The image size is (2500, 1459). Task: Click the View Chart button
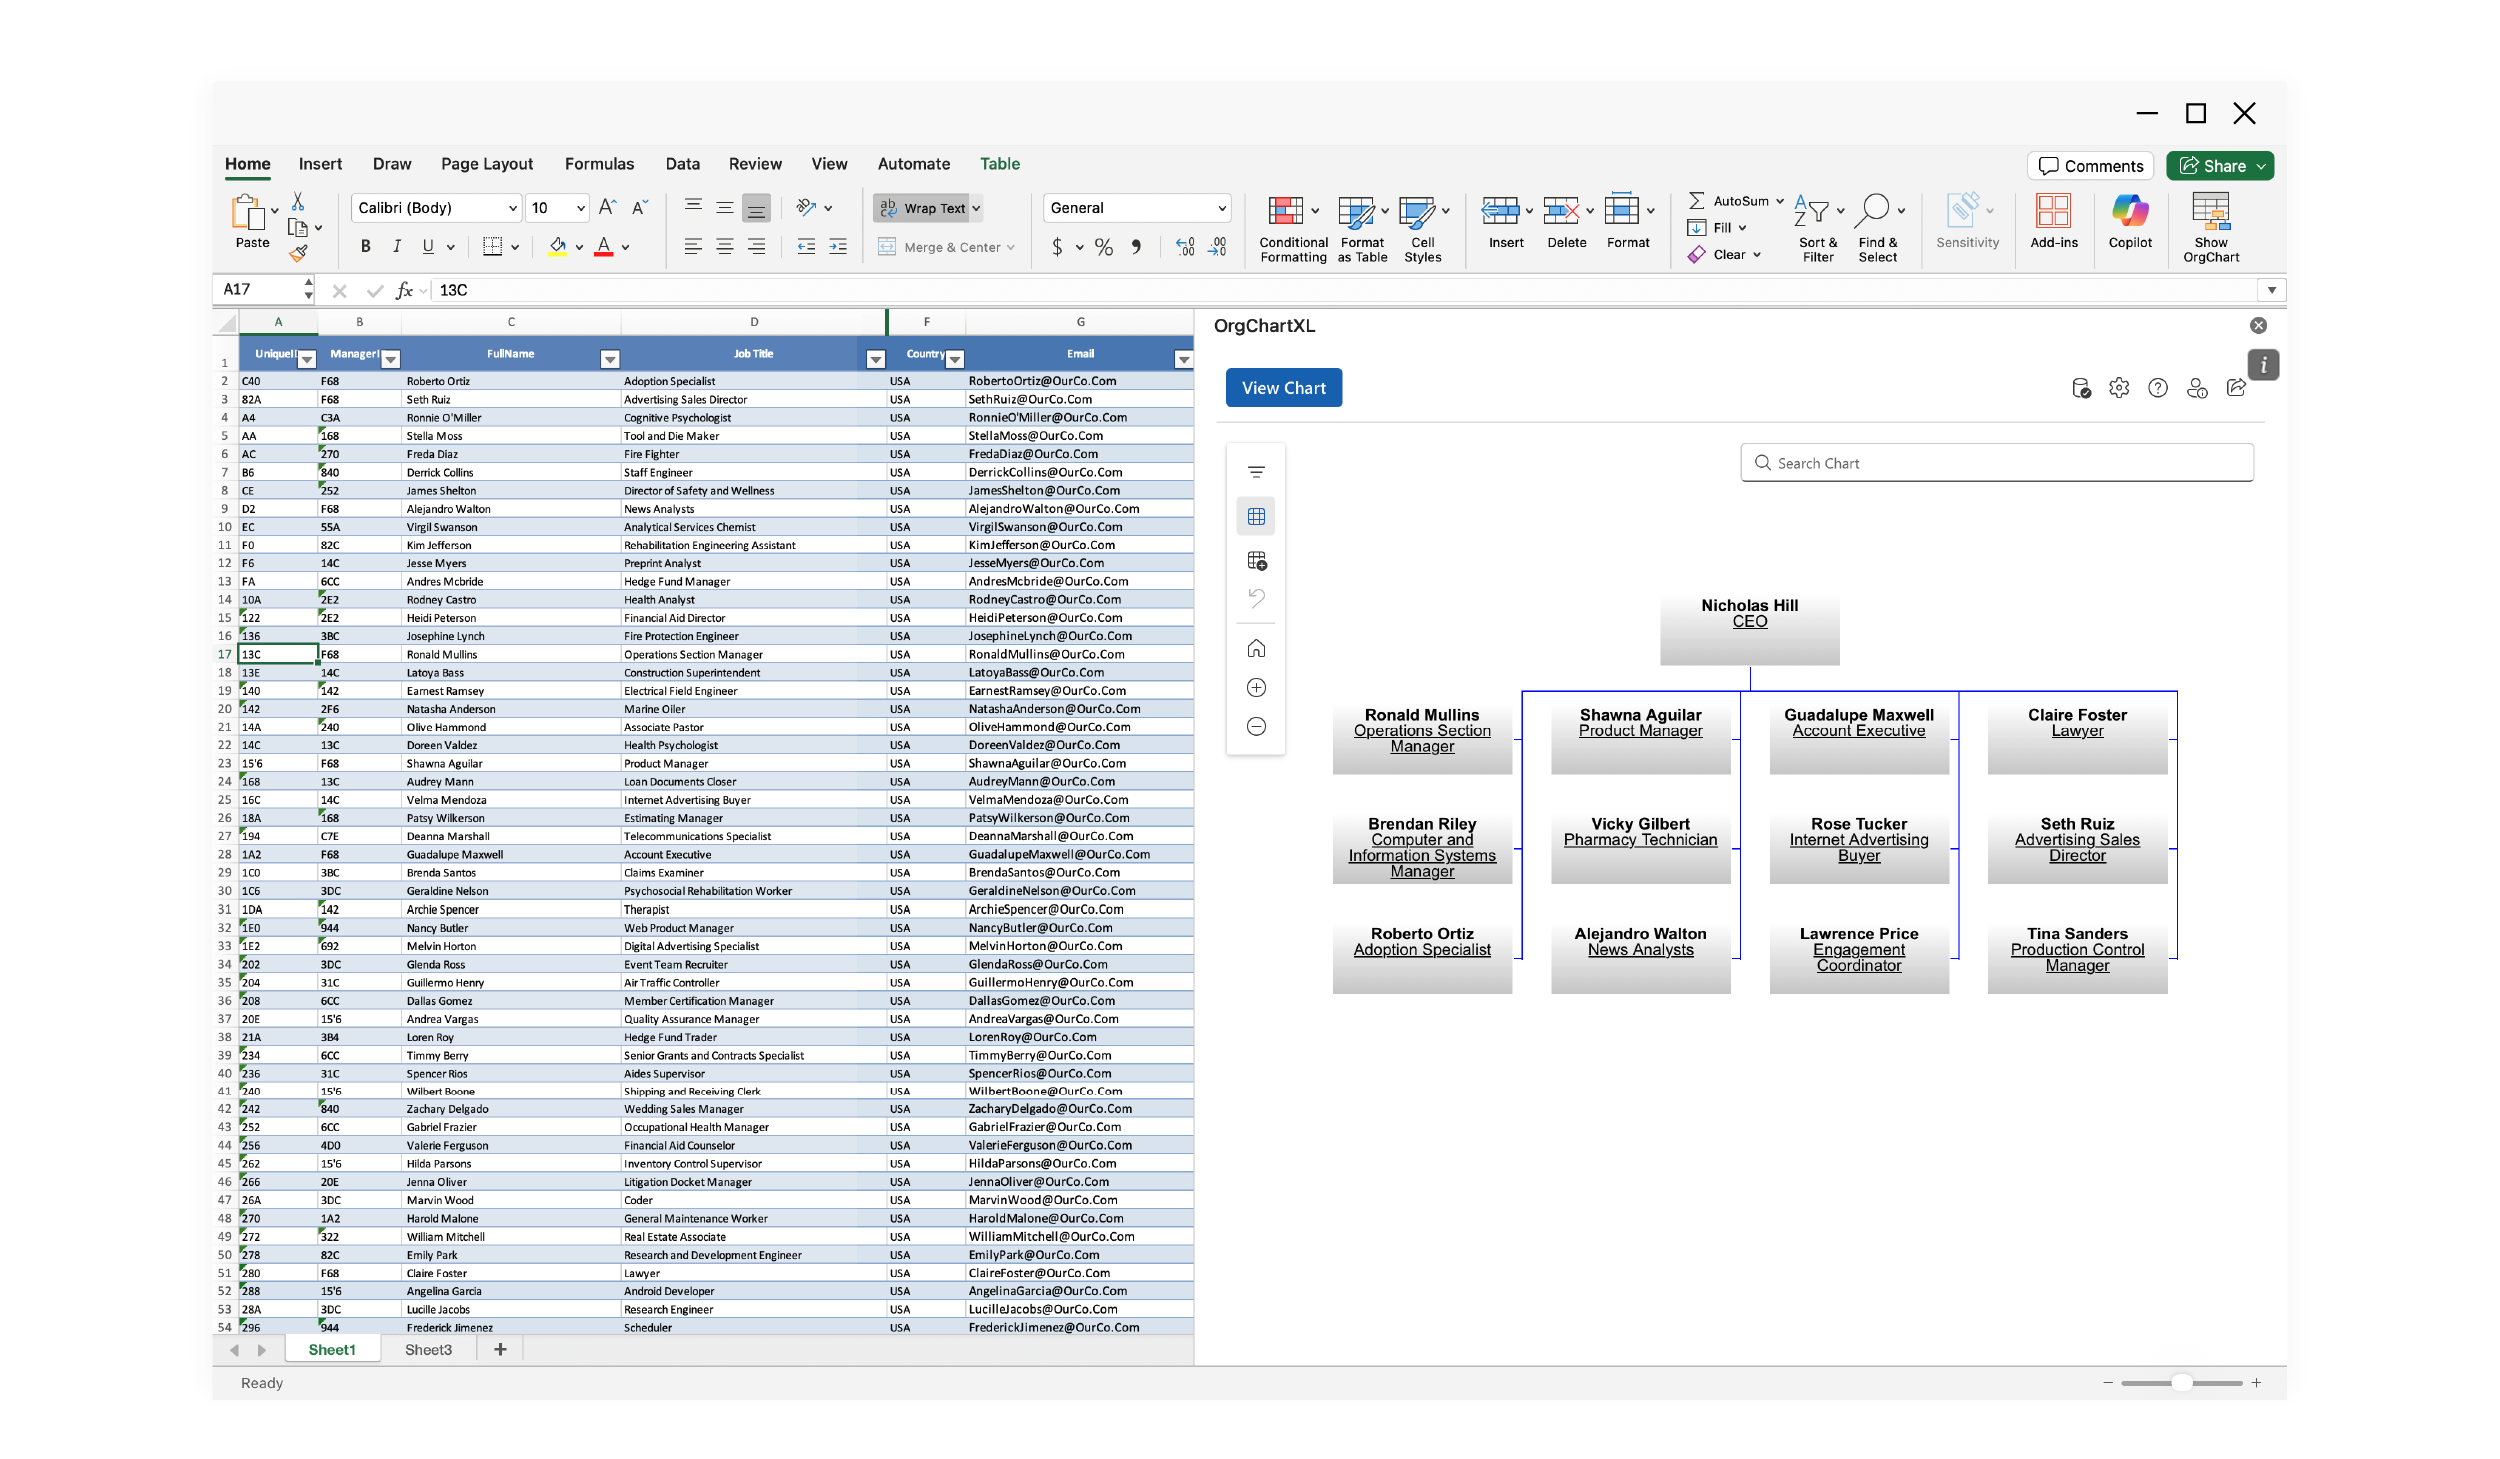click(x=1283, y=388)
